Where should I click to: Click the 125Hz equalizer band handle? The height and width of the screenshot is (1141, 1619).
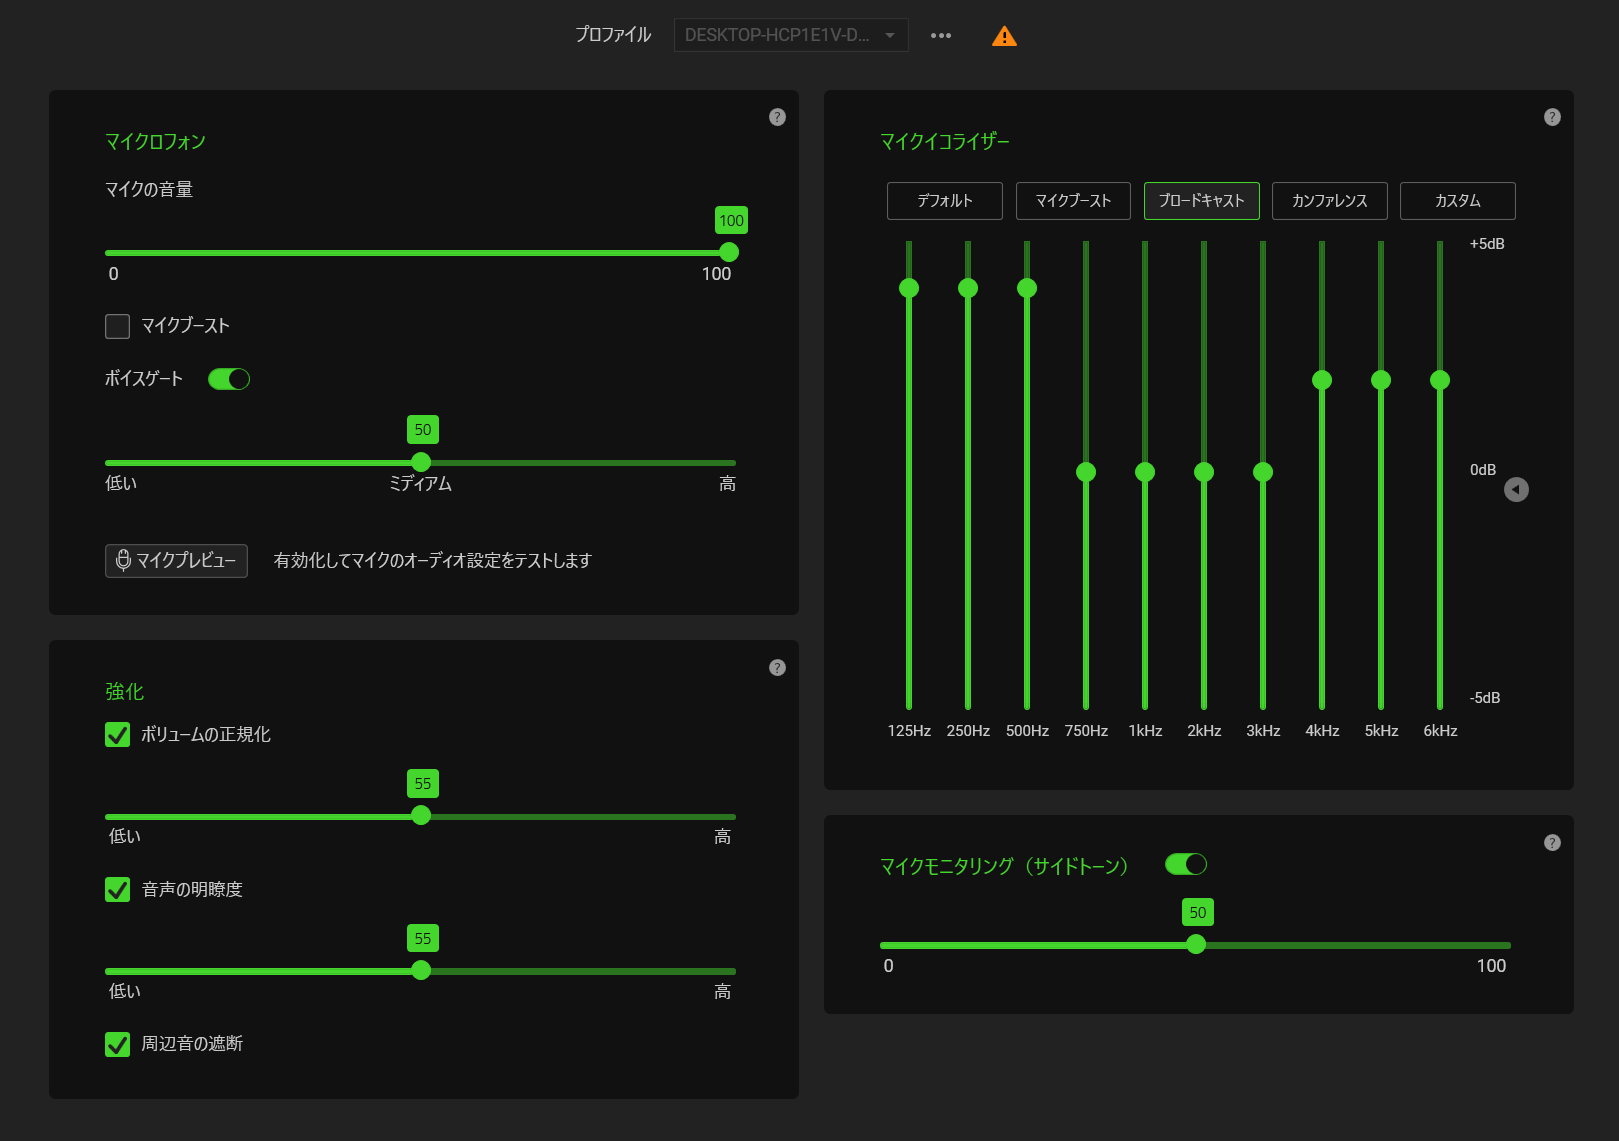[x=909, y=288]
